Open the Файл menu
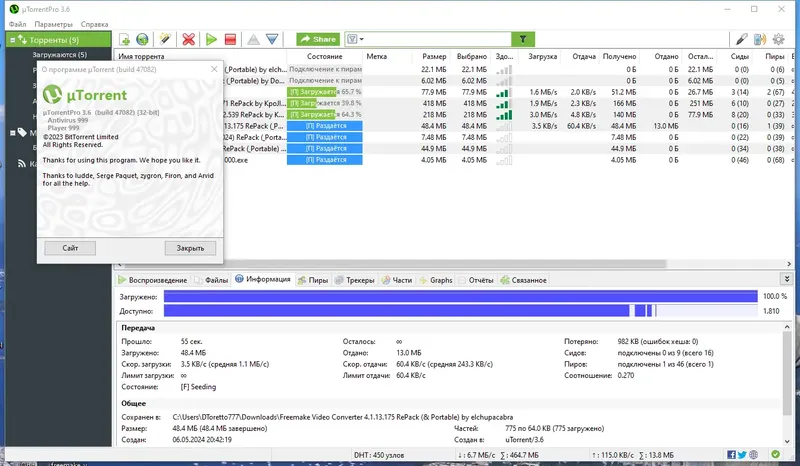 tap(17, 24)
